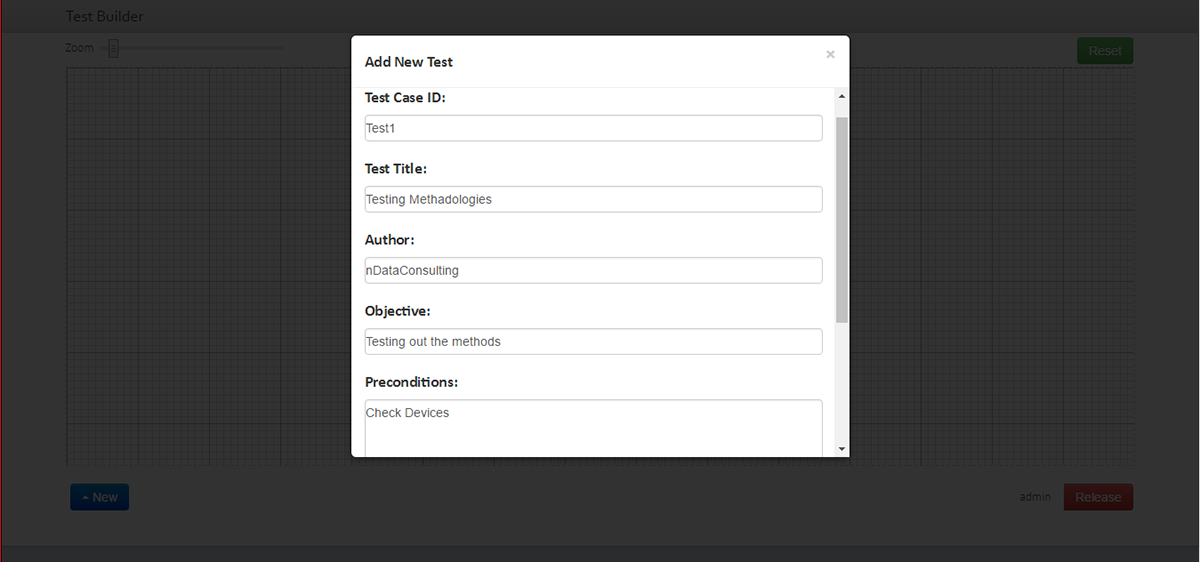The image size is (1200, 562).
Task: Click the dialog scrollbar down arrow
Action: [842, 449]
